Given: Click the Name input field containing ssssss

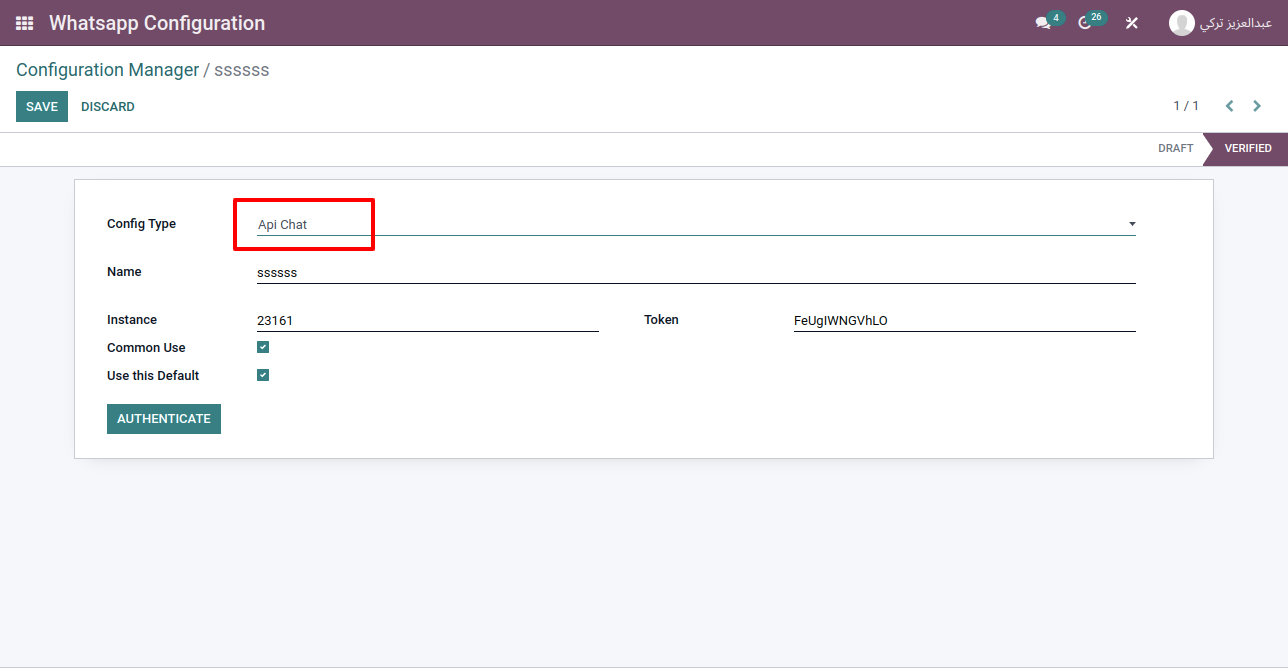Looking at the screenshot, I should pyautogui.click(x=696, y=272).
